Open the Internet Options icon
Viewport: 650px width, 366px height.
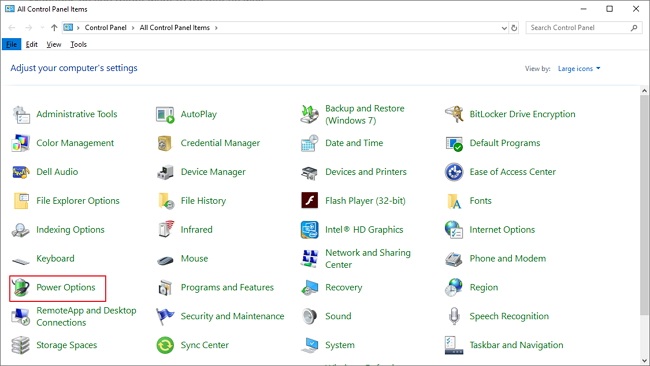tap(454, 230)
